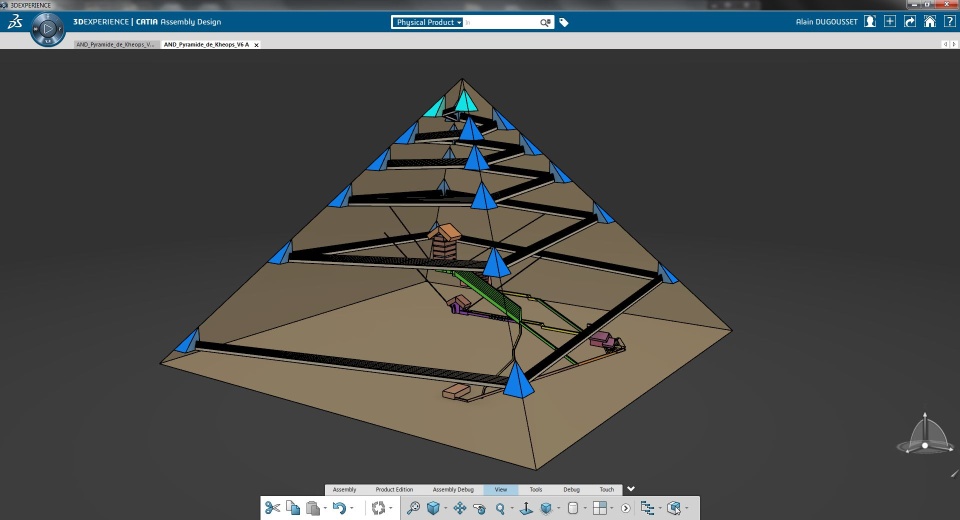Click the search text input field

coord(501,22)
